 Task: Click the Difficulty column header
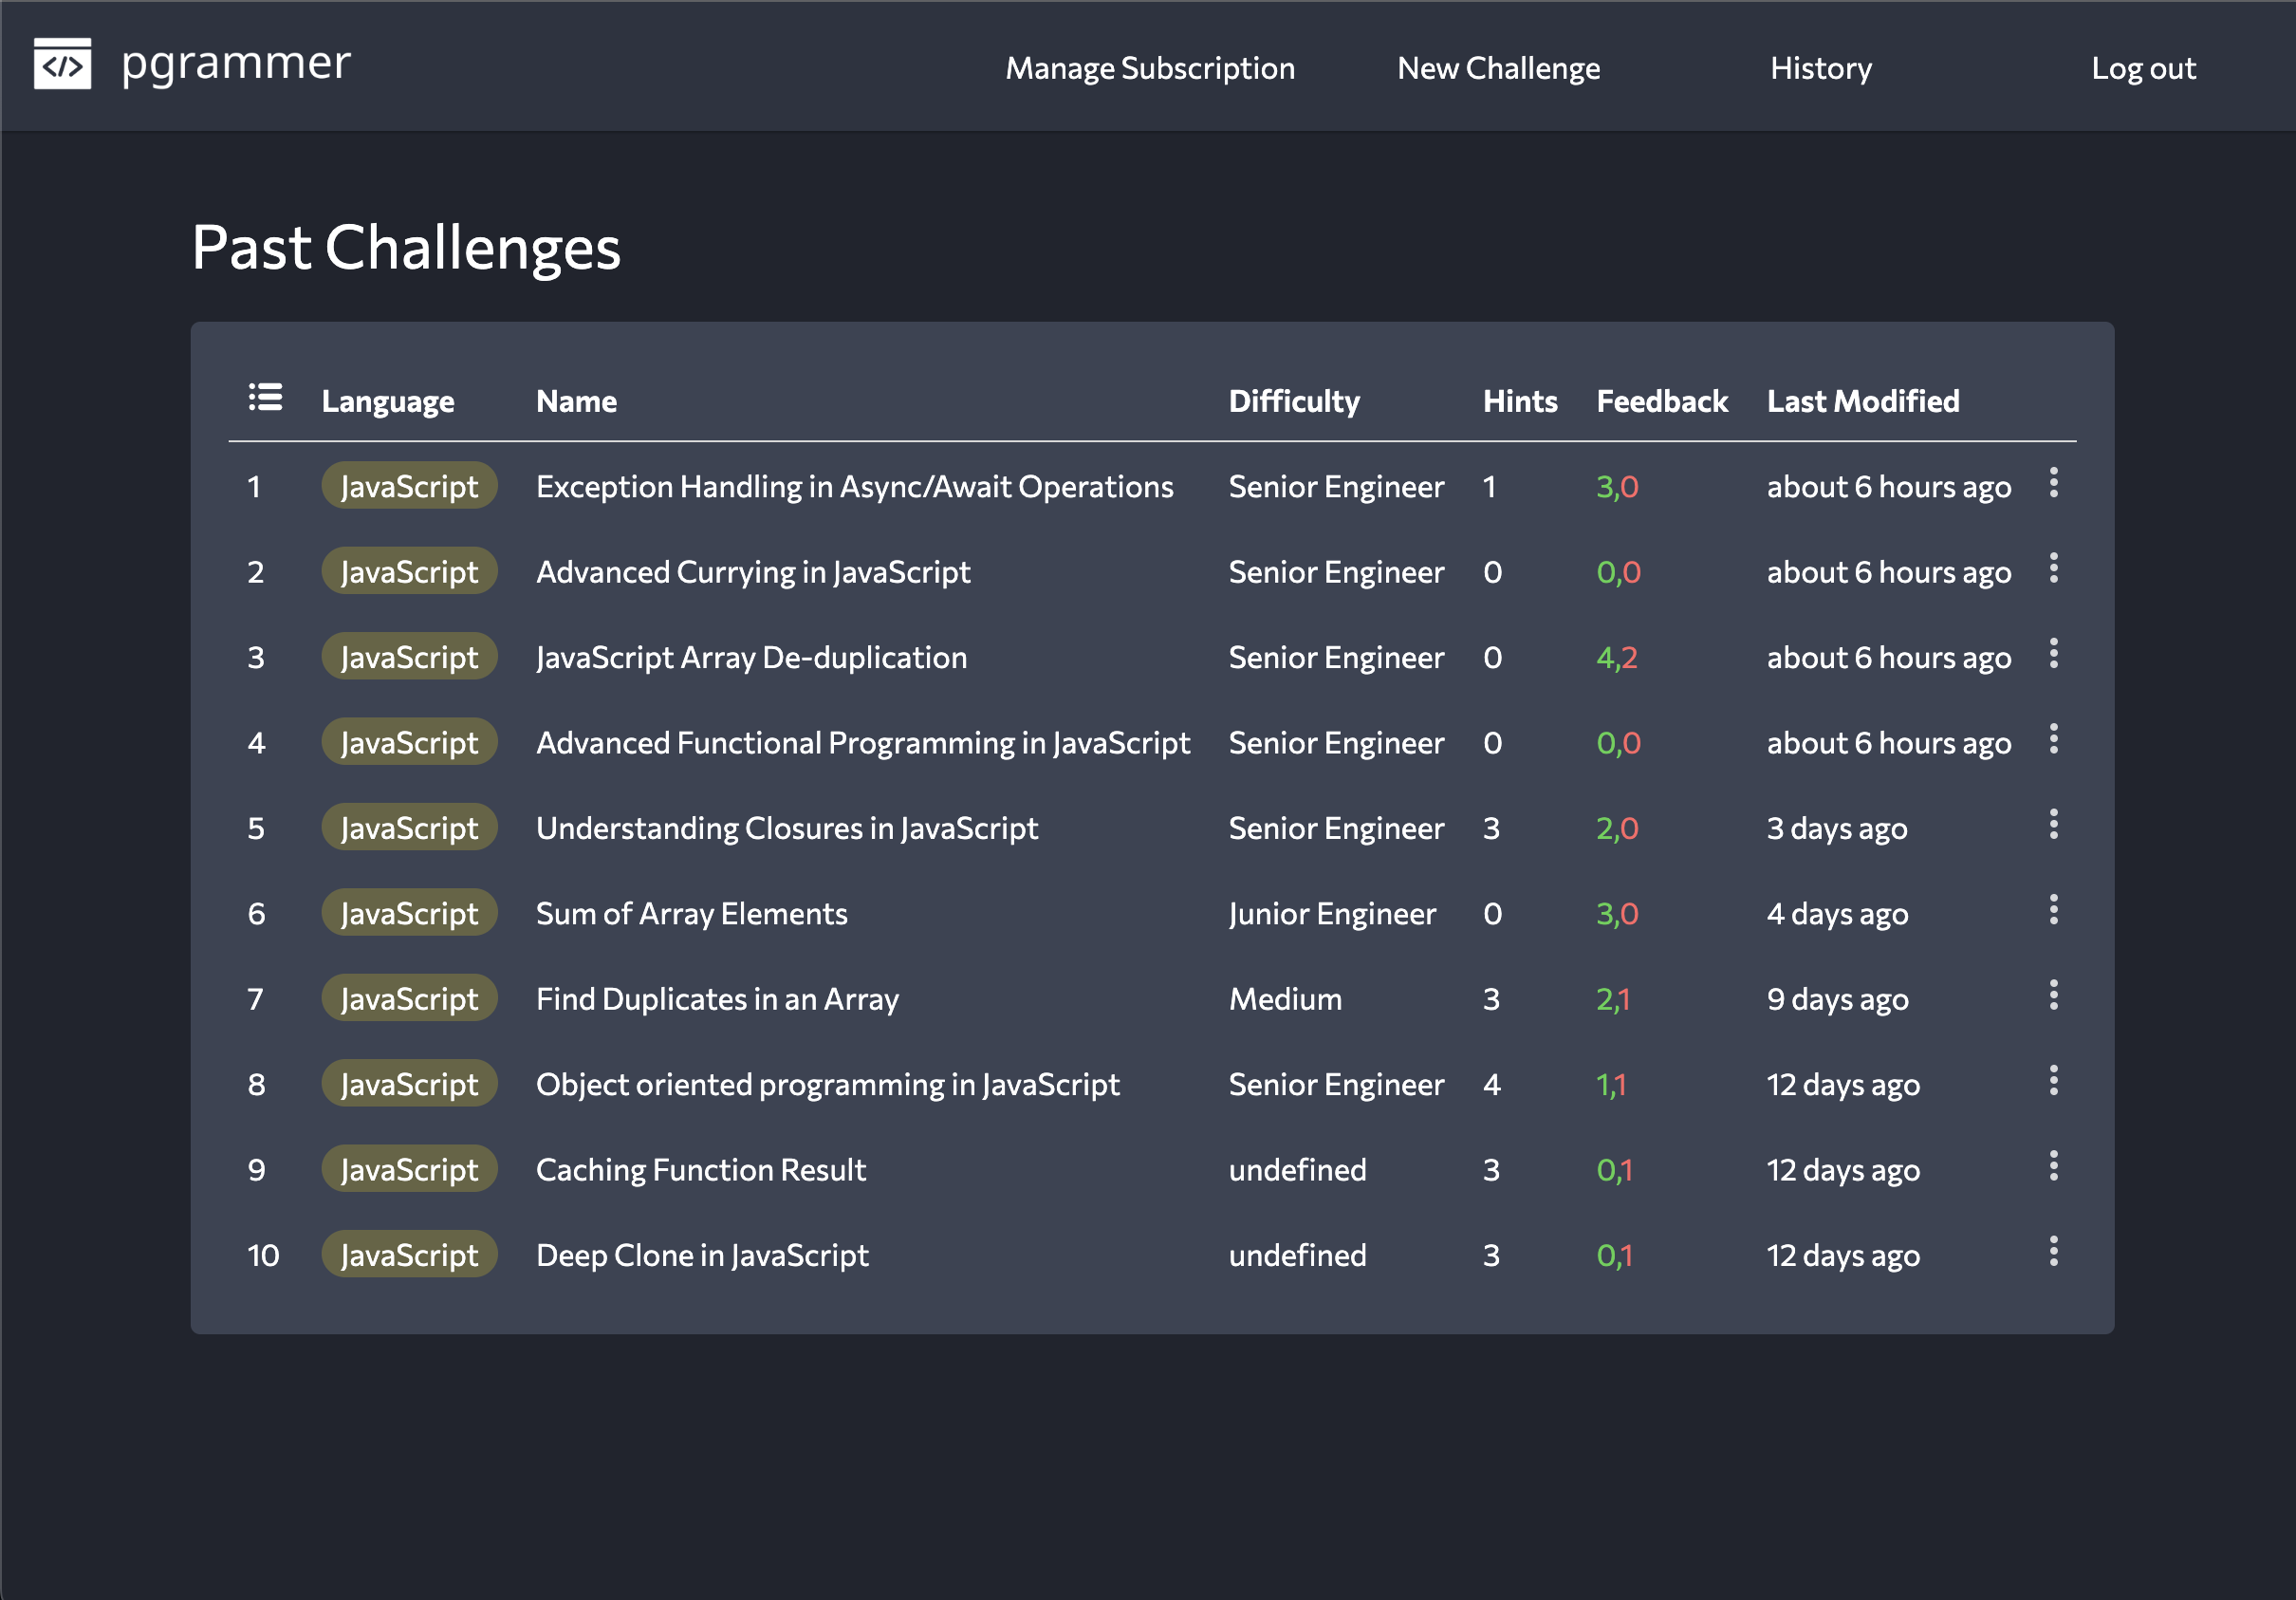click(1293, 401)
